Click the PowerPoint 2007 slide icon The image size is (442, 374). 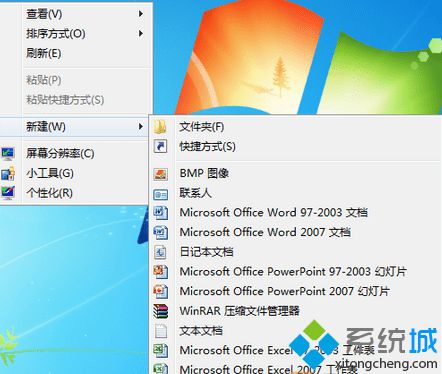[160, 291]
